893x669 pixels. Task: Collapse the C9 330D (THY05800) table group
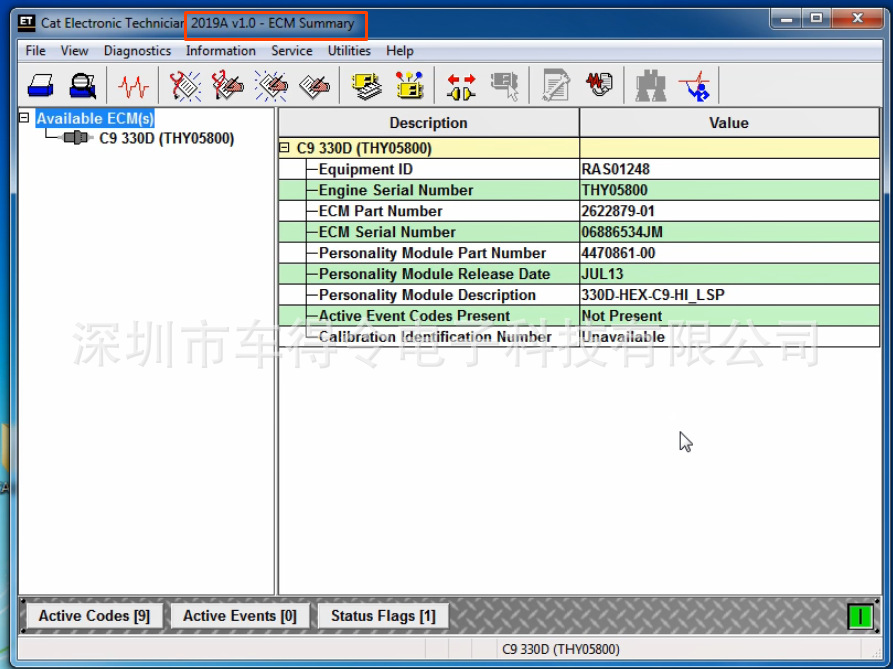285,148
